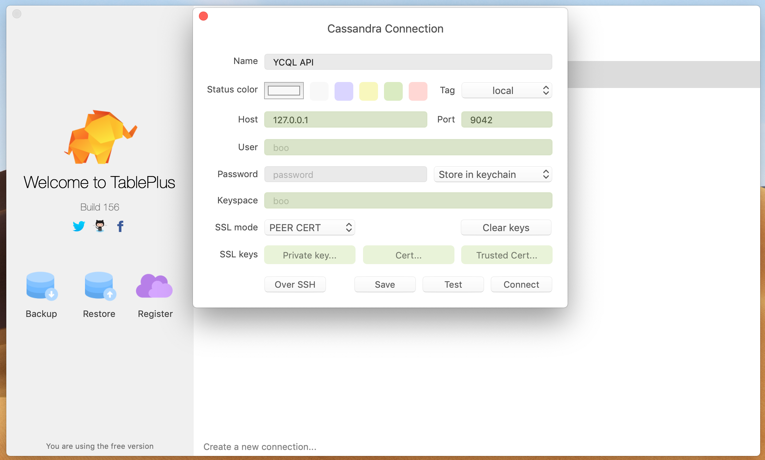Open the Tag dropdown set to local
Image resolution: width=765 pixels, height=460 pixels.
[x=506, y=90]
